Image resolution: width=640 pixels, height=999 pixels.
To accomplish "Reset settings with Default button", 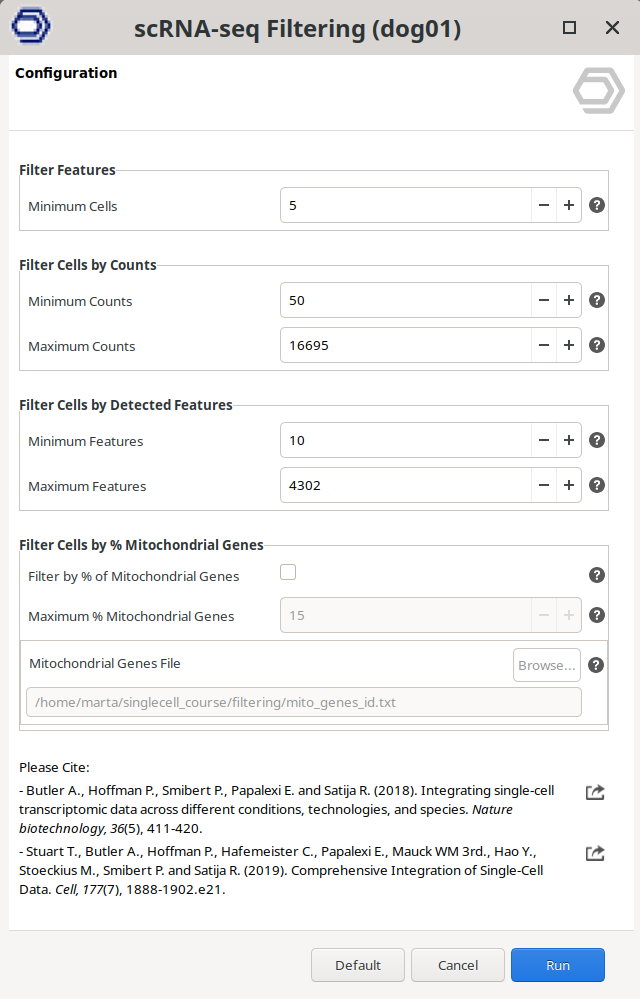I will point(358,965).
